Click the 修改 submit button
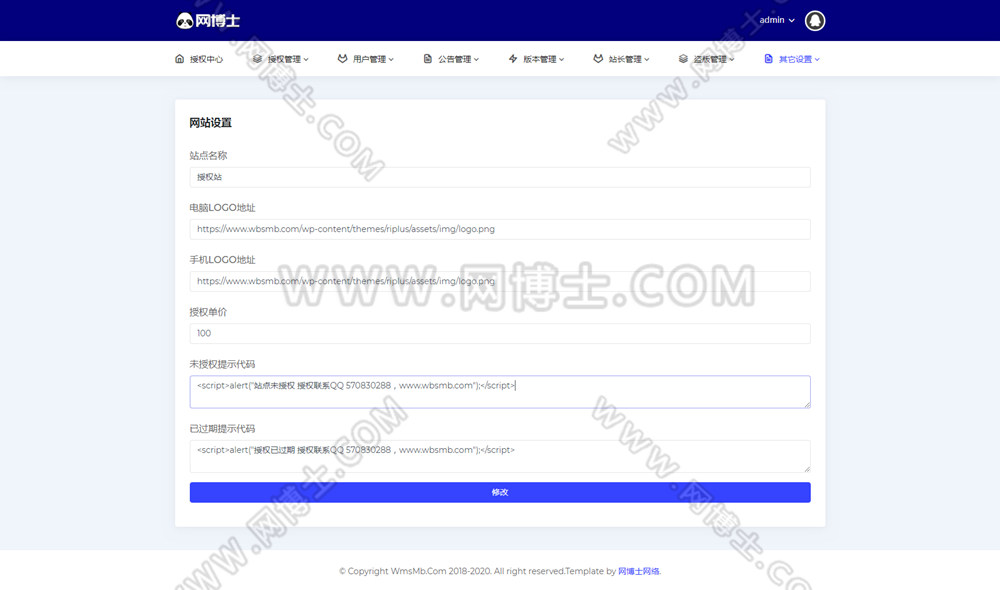 coord(500,492)
